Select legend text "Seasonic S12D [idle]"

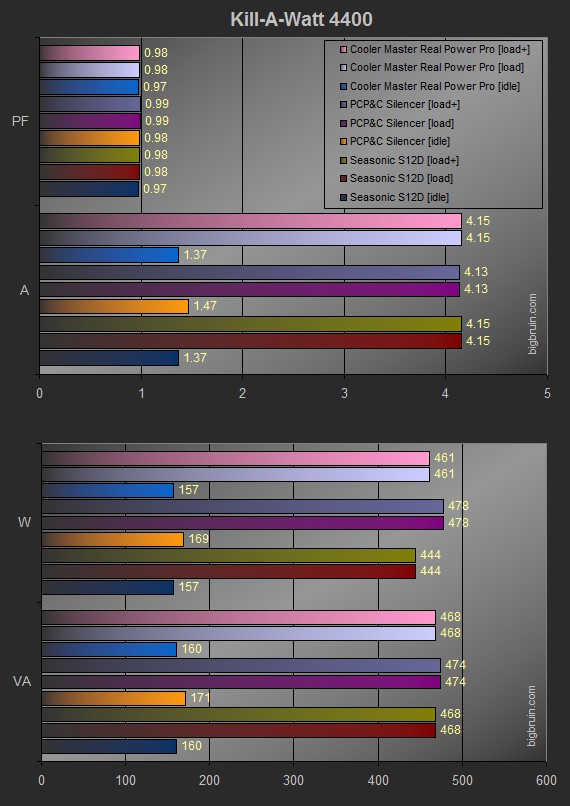coord(399,197)
